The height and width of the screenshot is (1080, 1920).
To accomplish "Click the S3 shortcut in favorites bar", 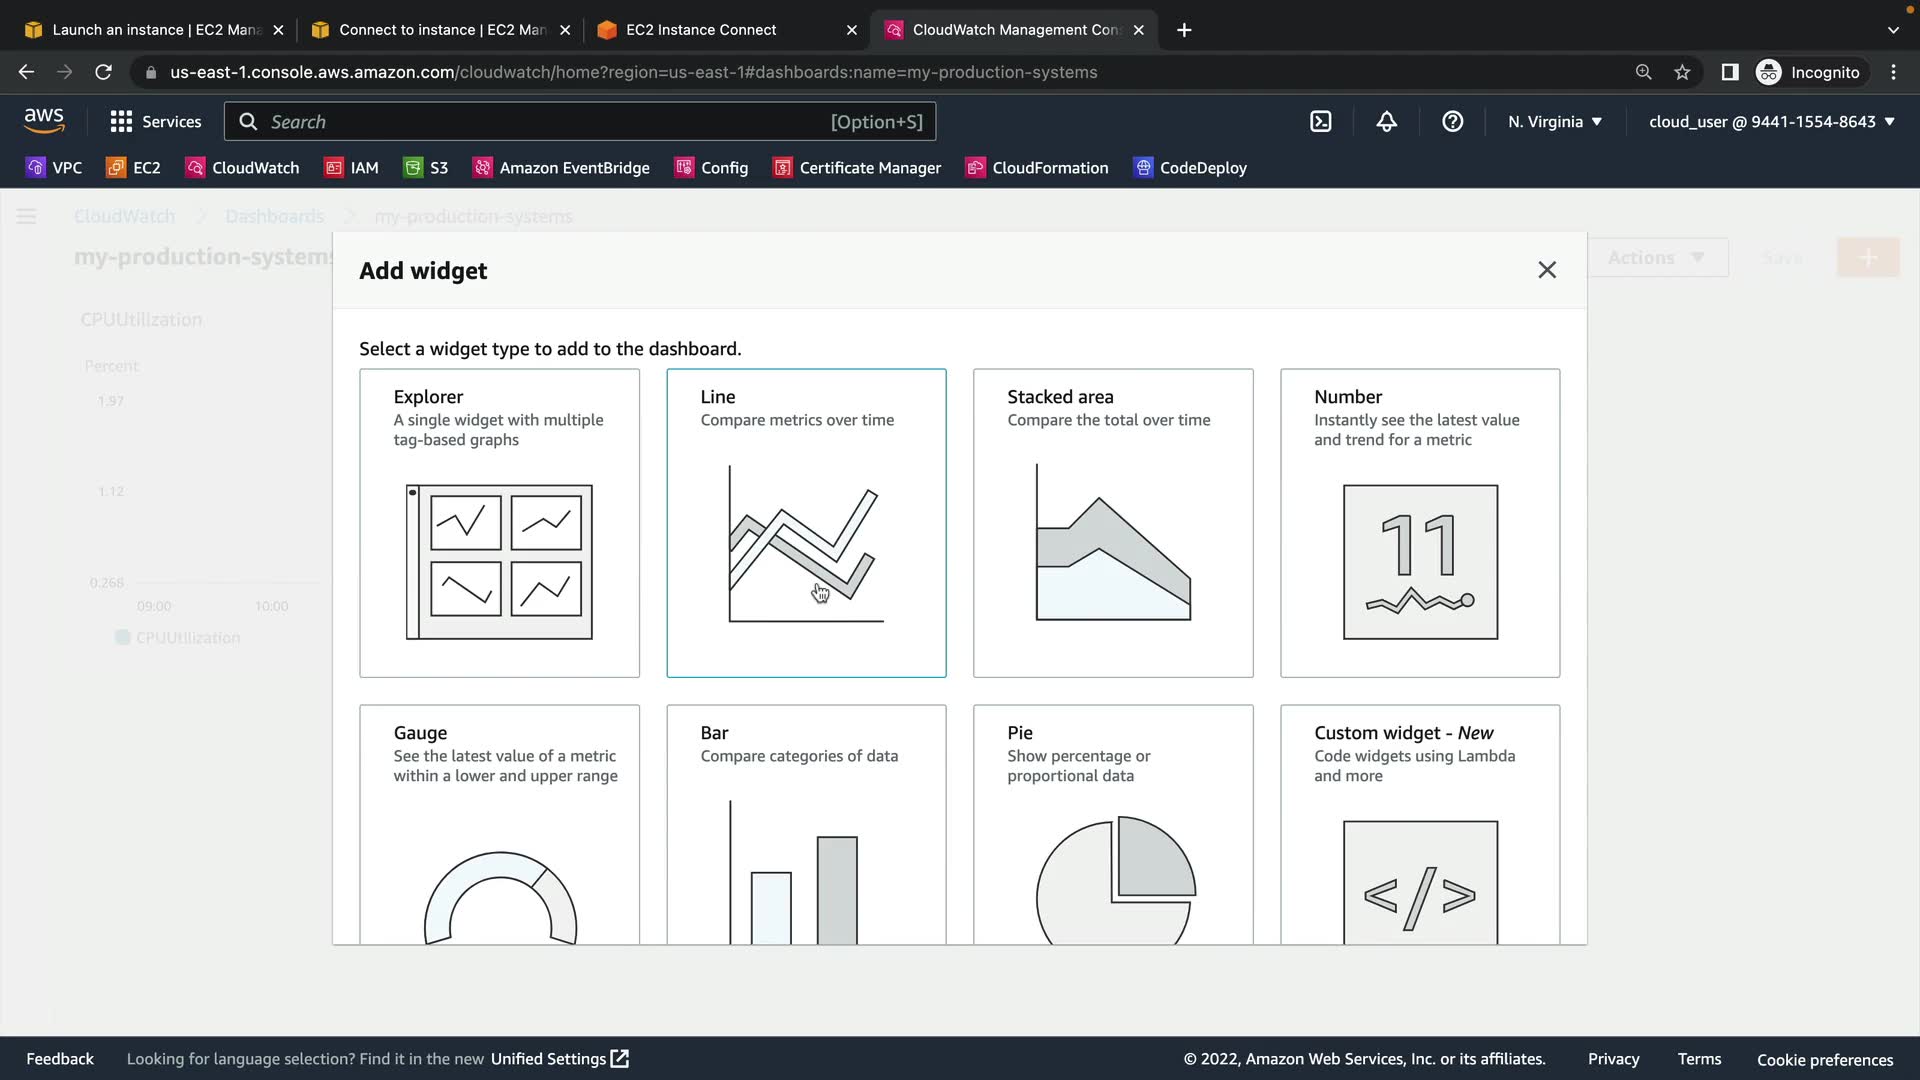I will tap(426, 168).
